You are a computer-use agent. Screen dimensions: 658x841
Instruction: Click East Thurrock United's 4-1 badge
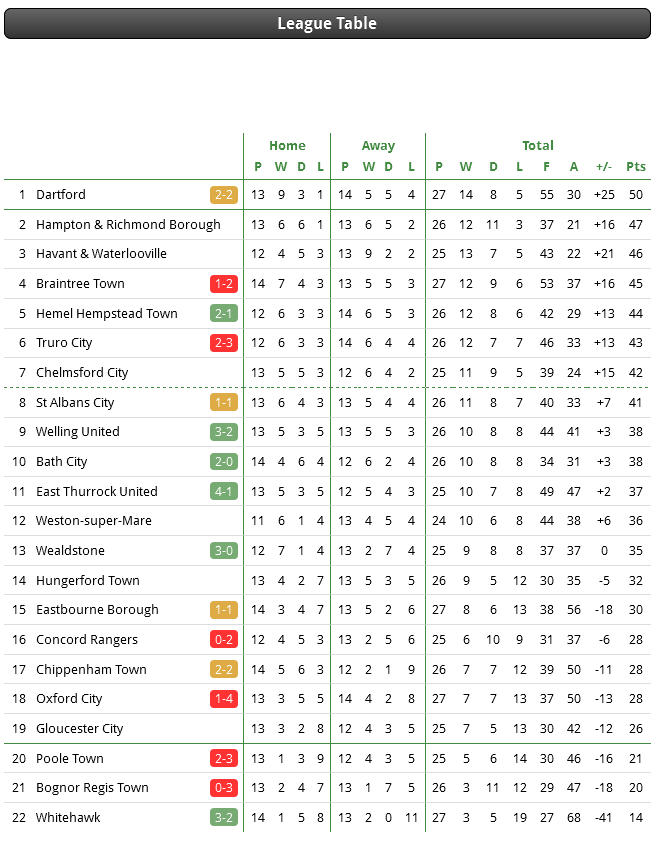(224, 491)
